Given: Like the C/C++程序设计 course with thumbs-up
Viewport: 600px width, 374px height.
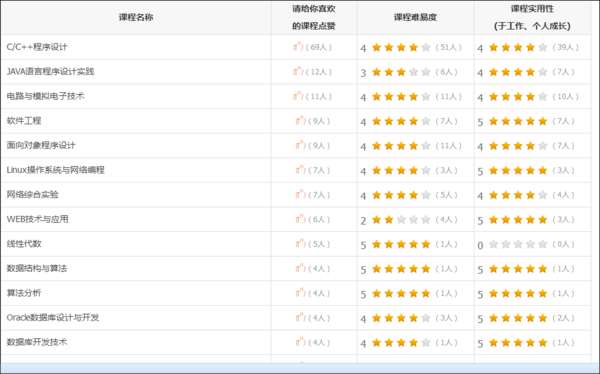Looking at the screenshot, I should point(298,47).
